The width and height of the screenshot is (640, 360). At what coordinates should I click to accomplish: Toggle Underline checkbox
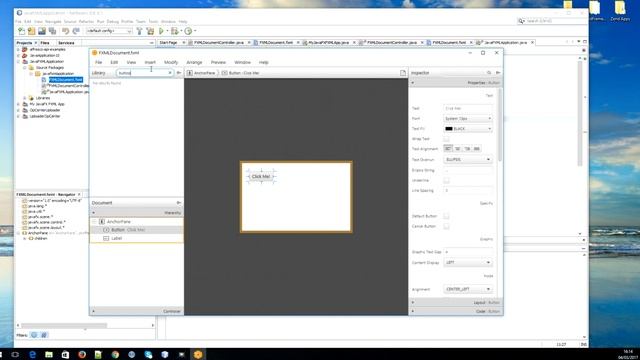[x=446, y=180]
